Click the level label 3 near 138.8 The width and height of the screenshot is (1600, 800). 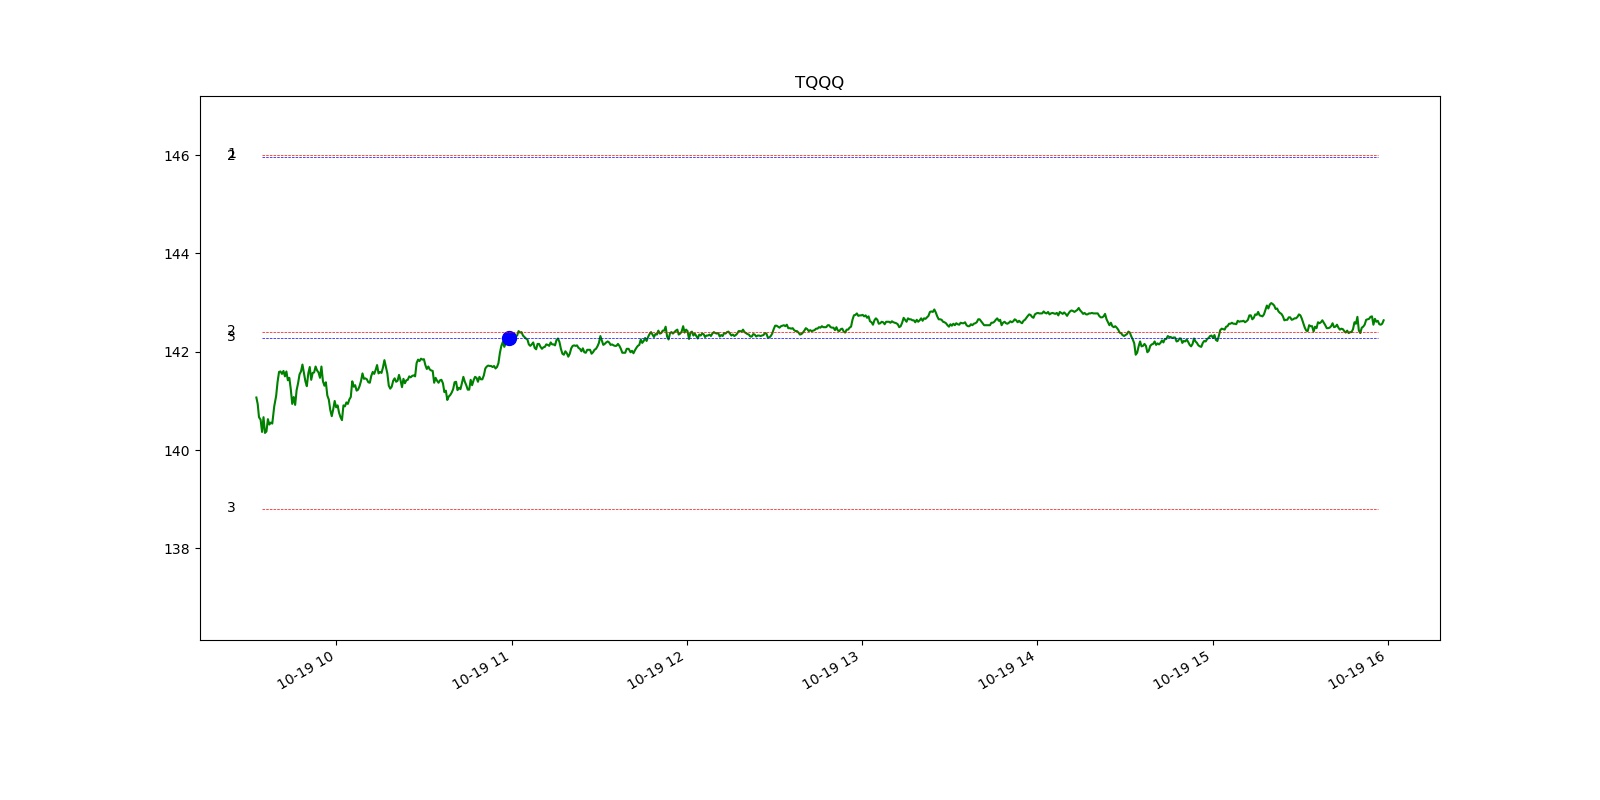pos(231,508)
